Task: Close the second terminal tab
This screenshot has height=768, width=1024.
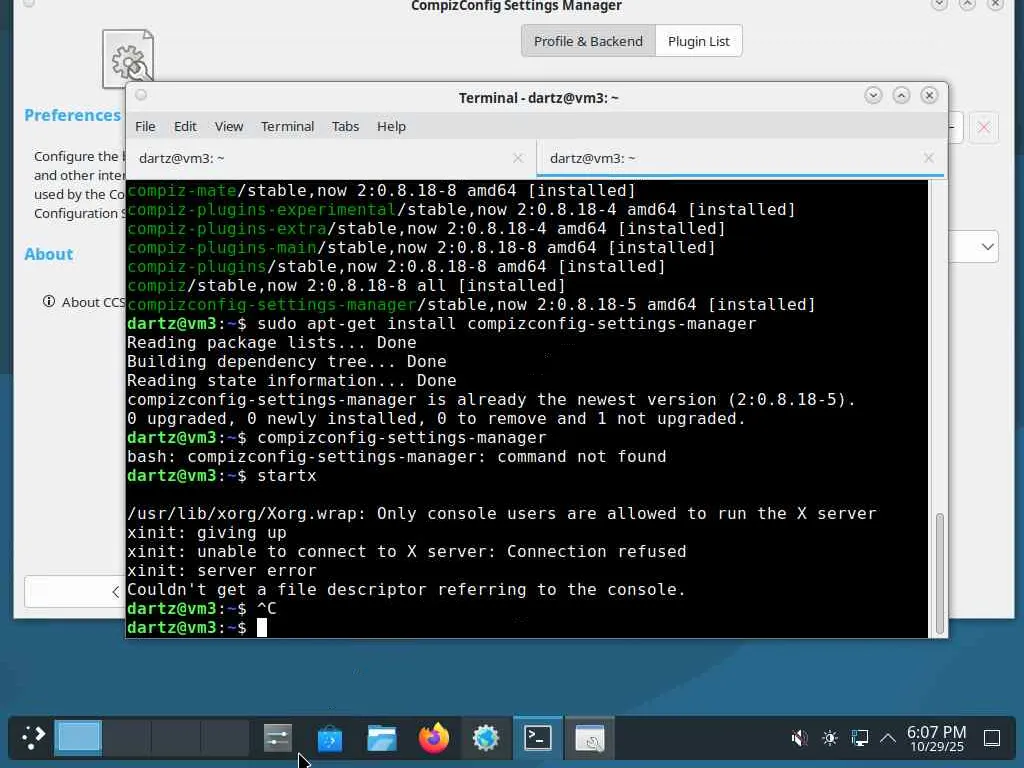Action: (x=928, y=158)
